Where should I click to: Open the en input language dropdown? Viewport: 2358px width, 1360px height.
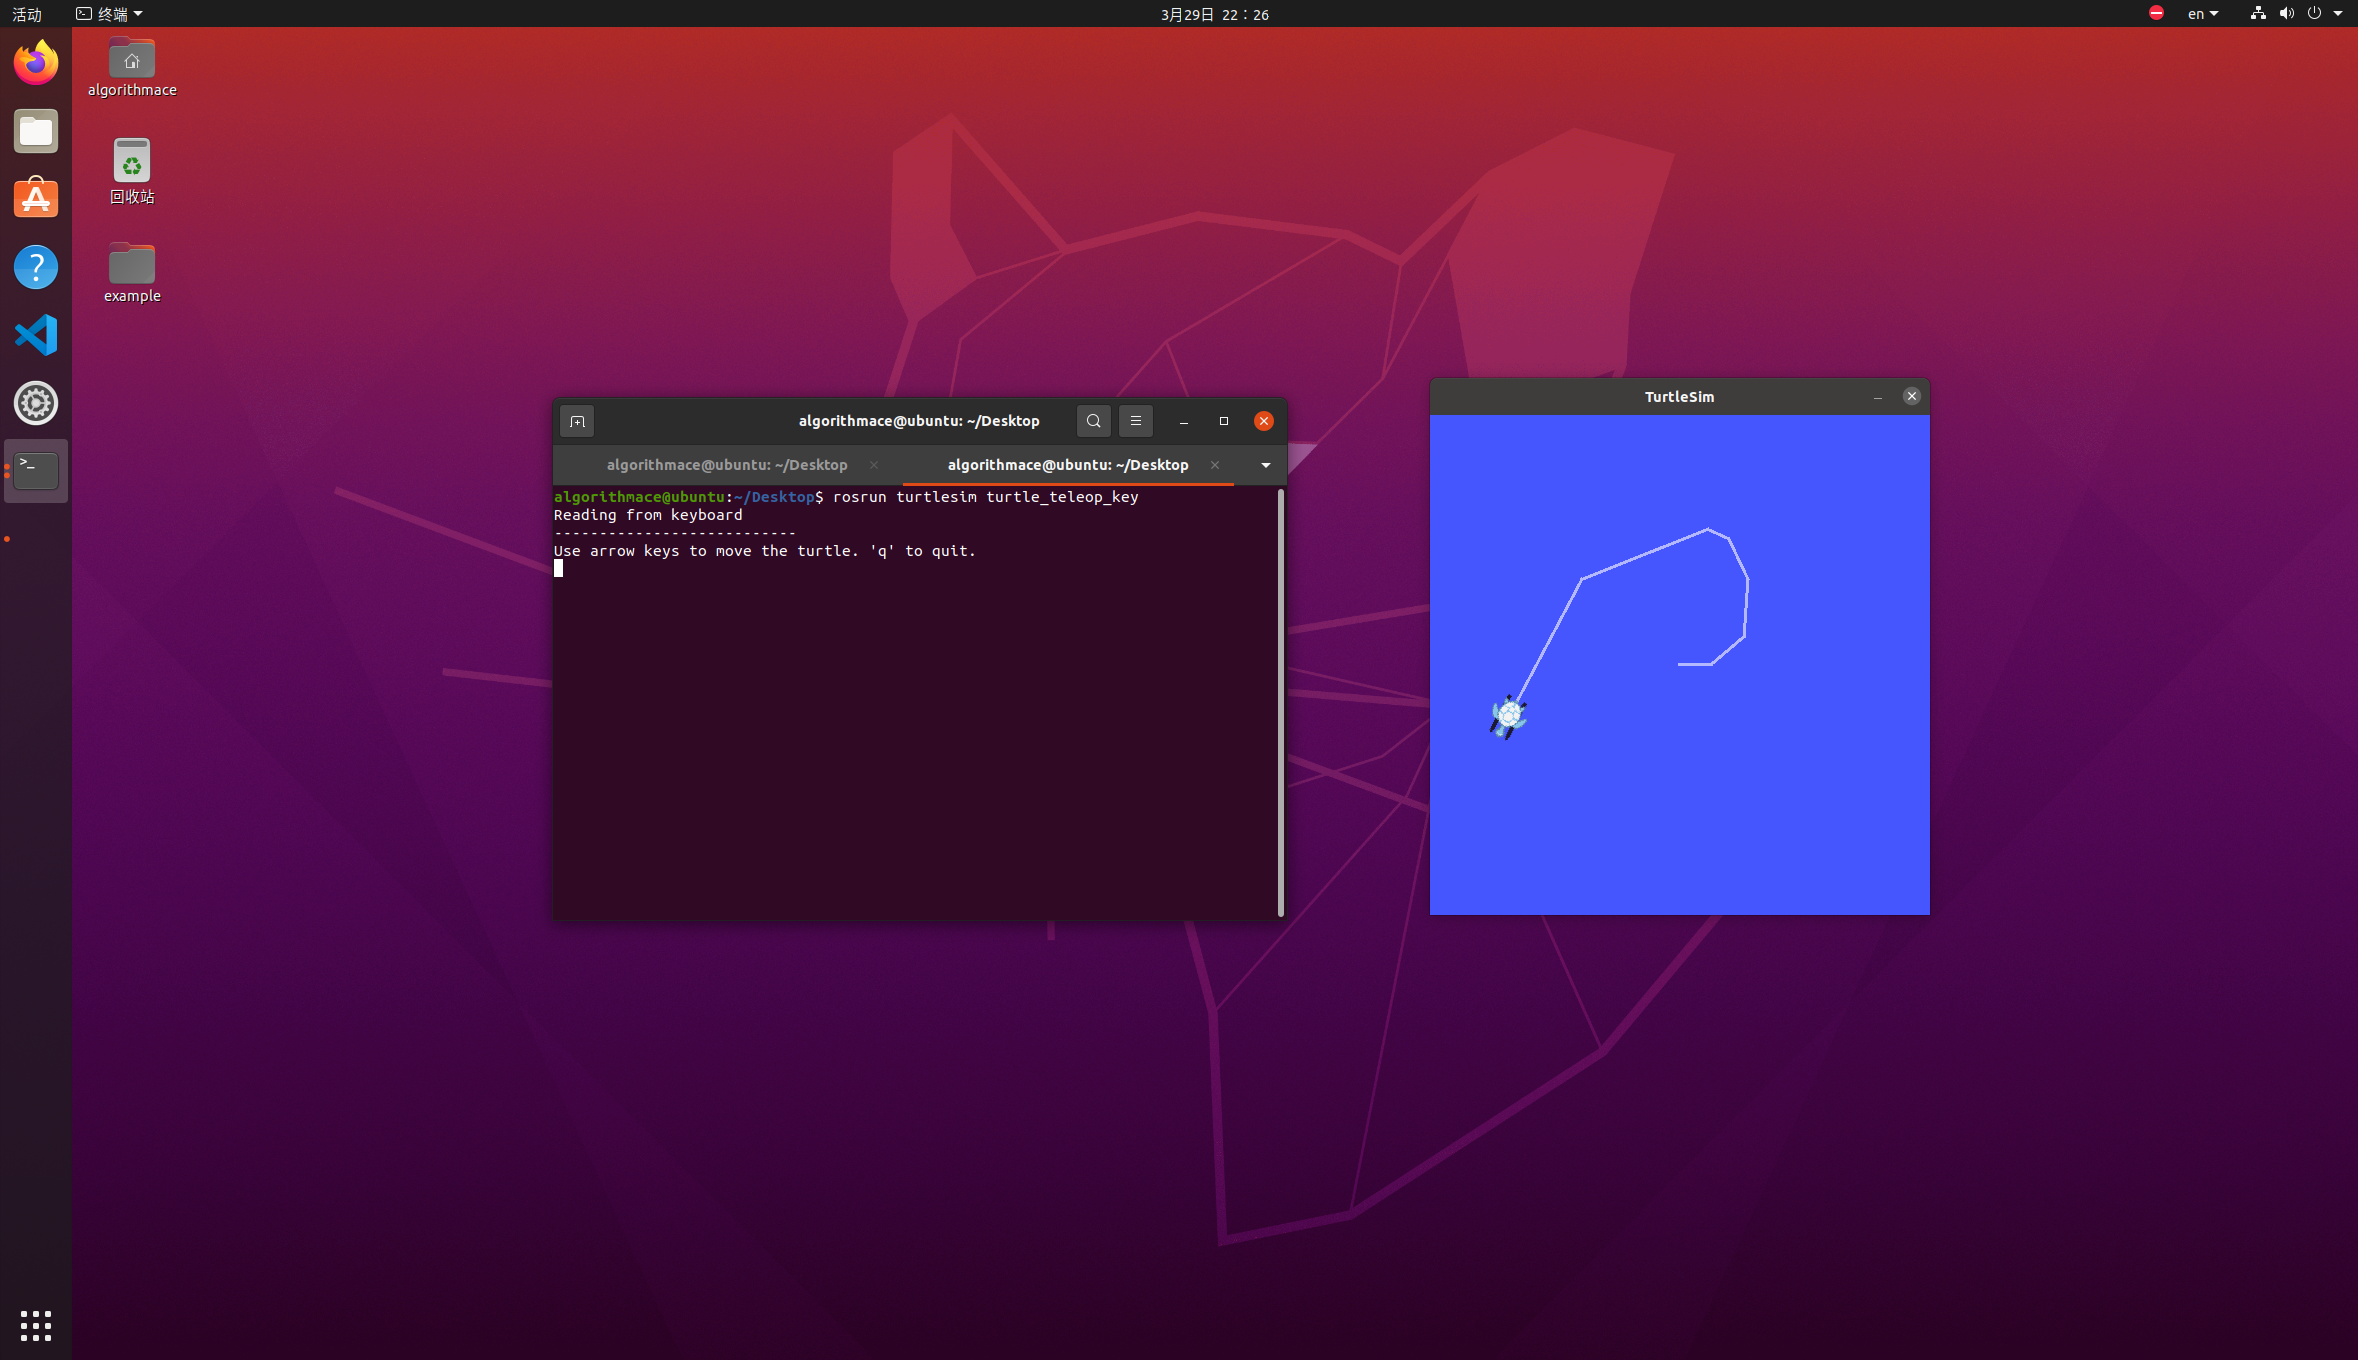point(2202,14)
